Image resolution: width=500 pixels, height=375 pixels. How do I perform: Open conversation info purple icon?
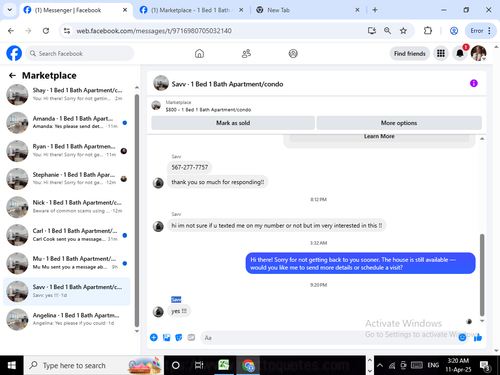pos(474,83)
